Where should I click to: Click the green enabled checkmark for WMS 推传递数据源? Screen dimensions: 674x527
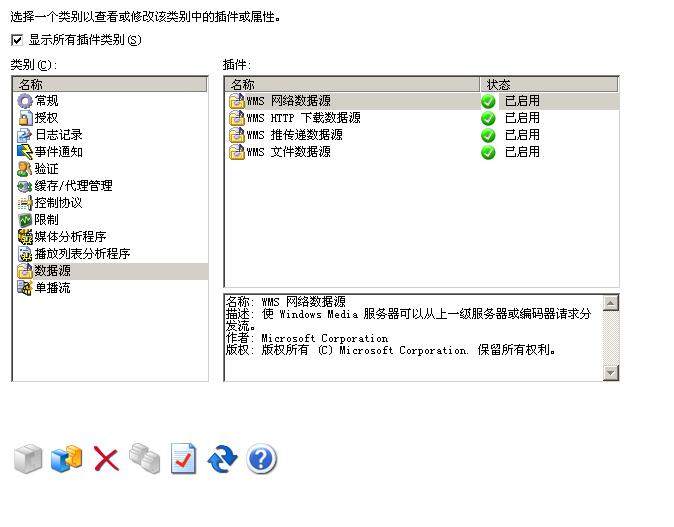pyautogui.click(x=488, y=135)
